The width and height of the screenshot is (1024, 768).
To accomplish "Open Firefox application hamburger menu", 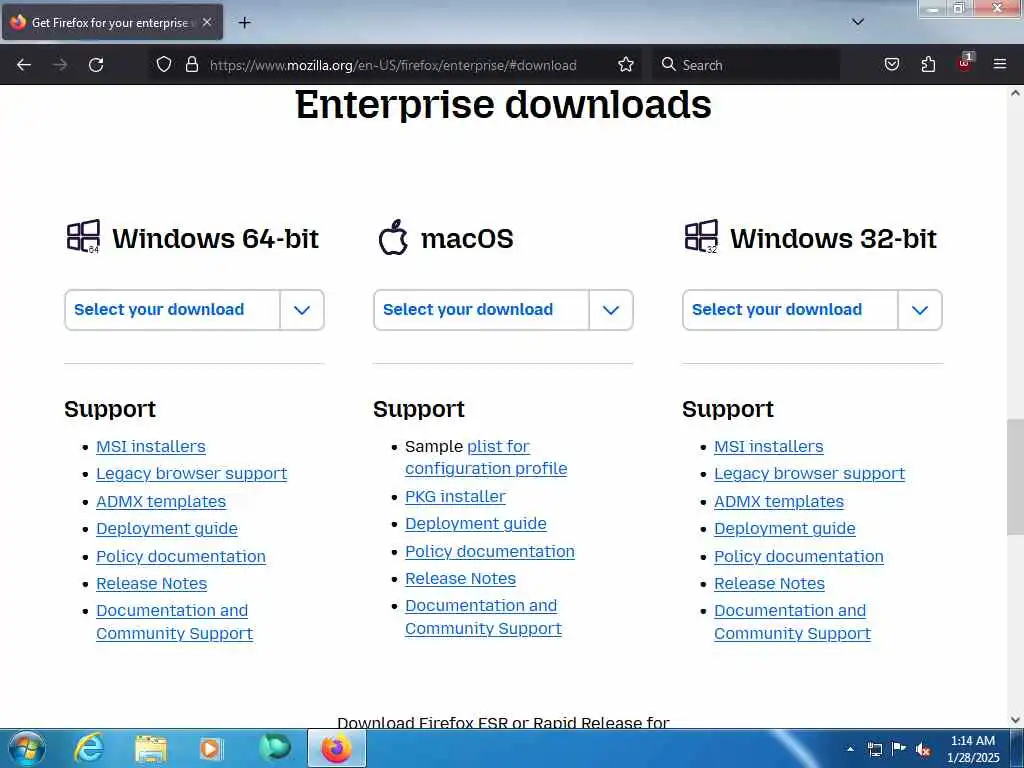I will [1000, 64].
